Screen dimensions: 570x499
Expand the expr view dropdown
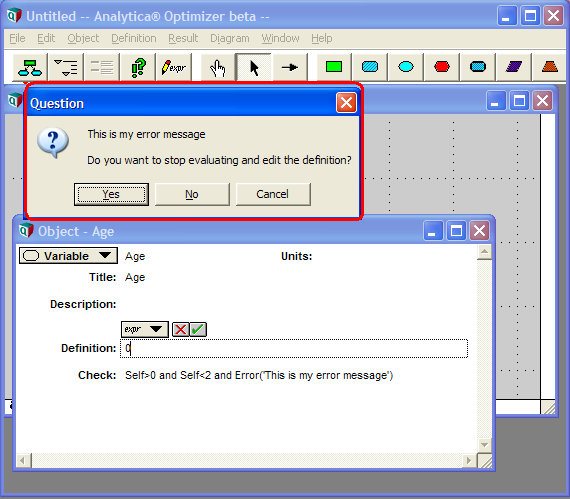tap(145, 329)
